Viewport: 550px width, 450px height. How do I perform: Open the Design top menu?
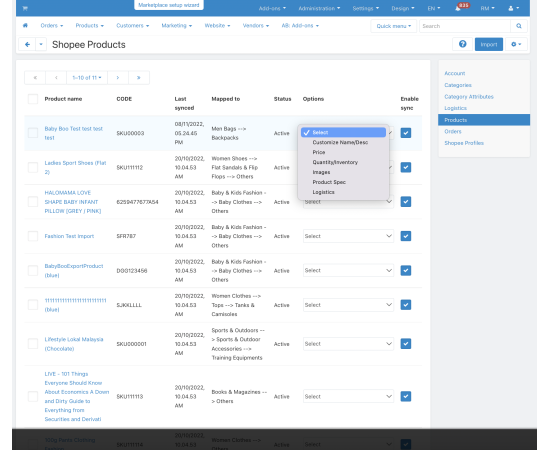coord(403,8)
